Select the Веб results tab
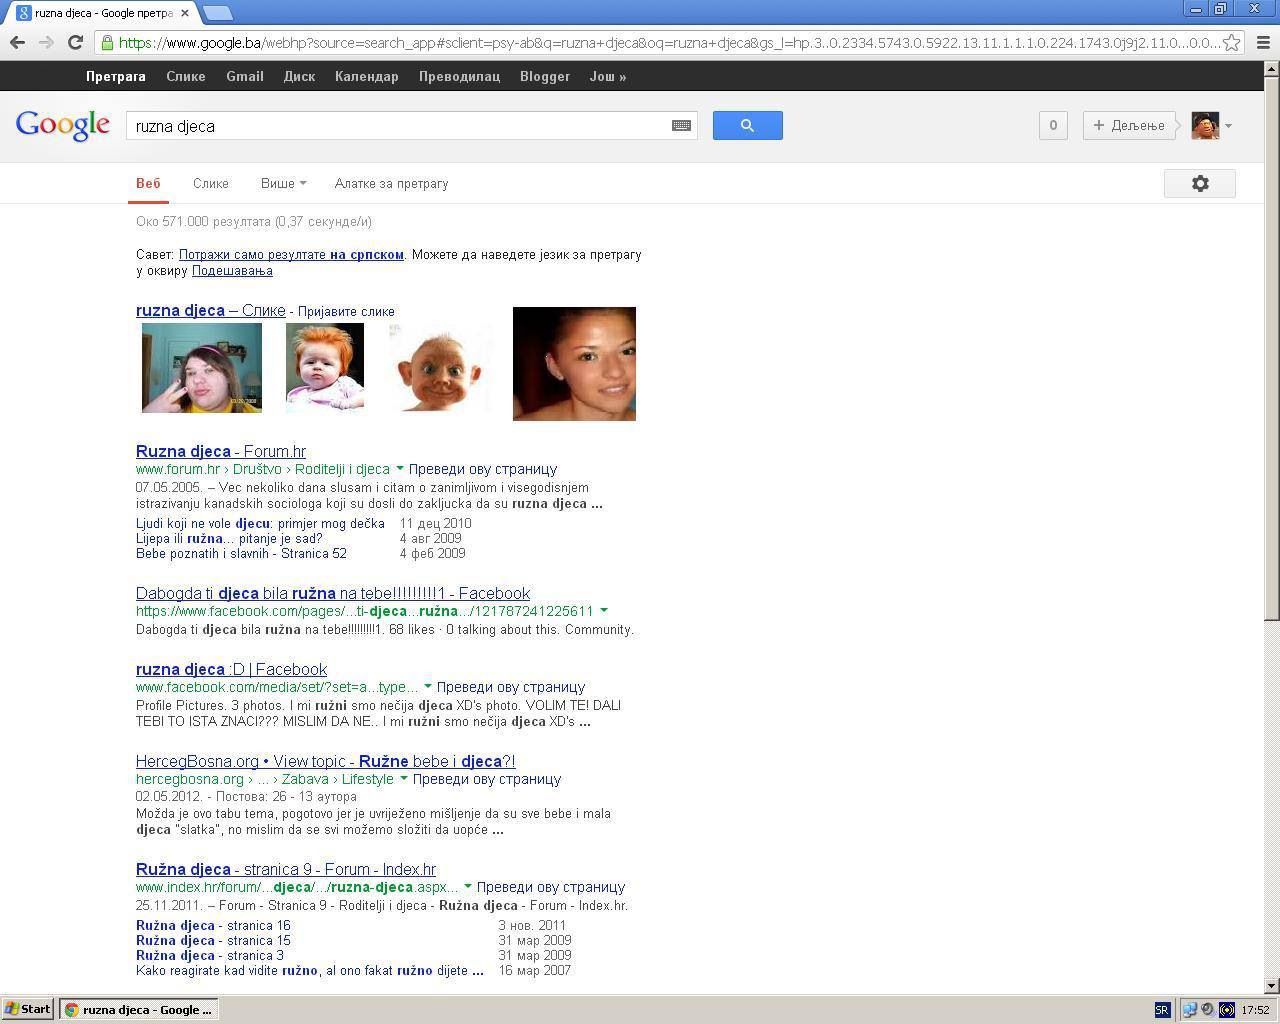 tap(148, 184)
